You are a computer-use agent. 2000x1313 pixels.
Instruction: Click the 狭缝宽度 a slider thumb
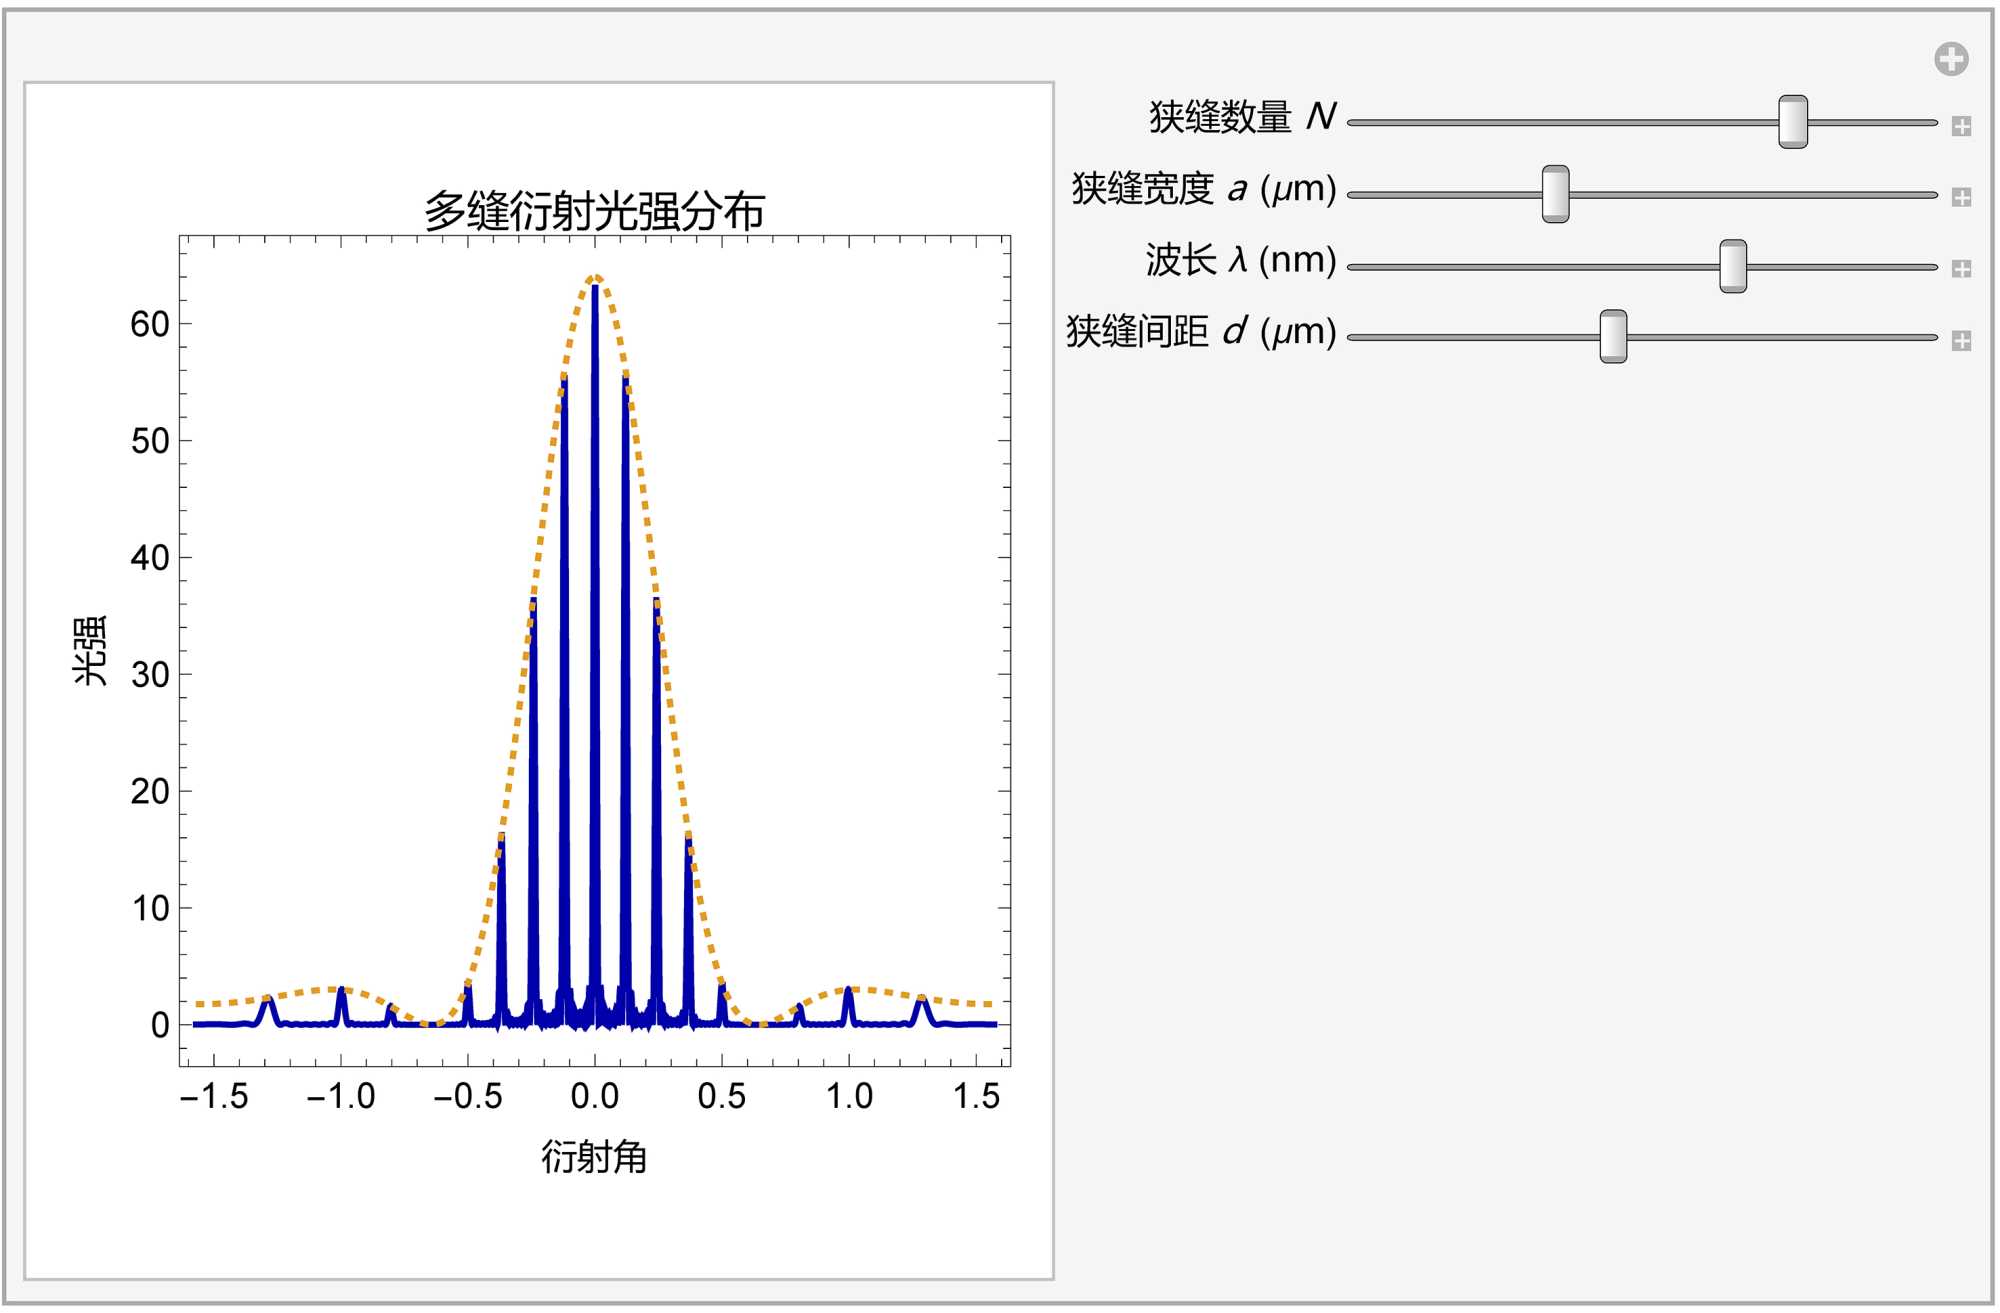tap(1555, 194)
